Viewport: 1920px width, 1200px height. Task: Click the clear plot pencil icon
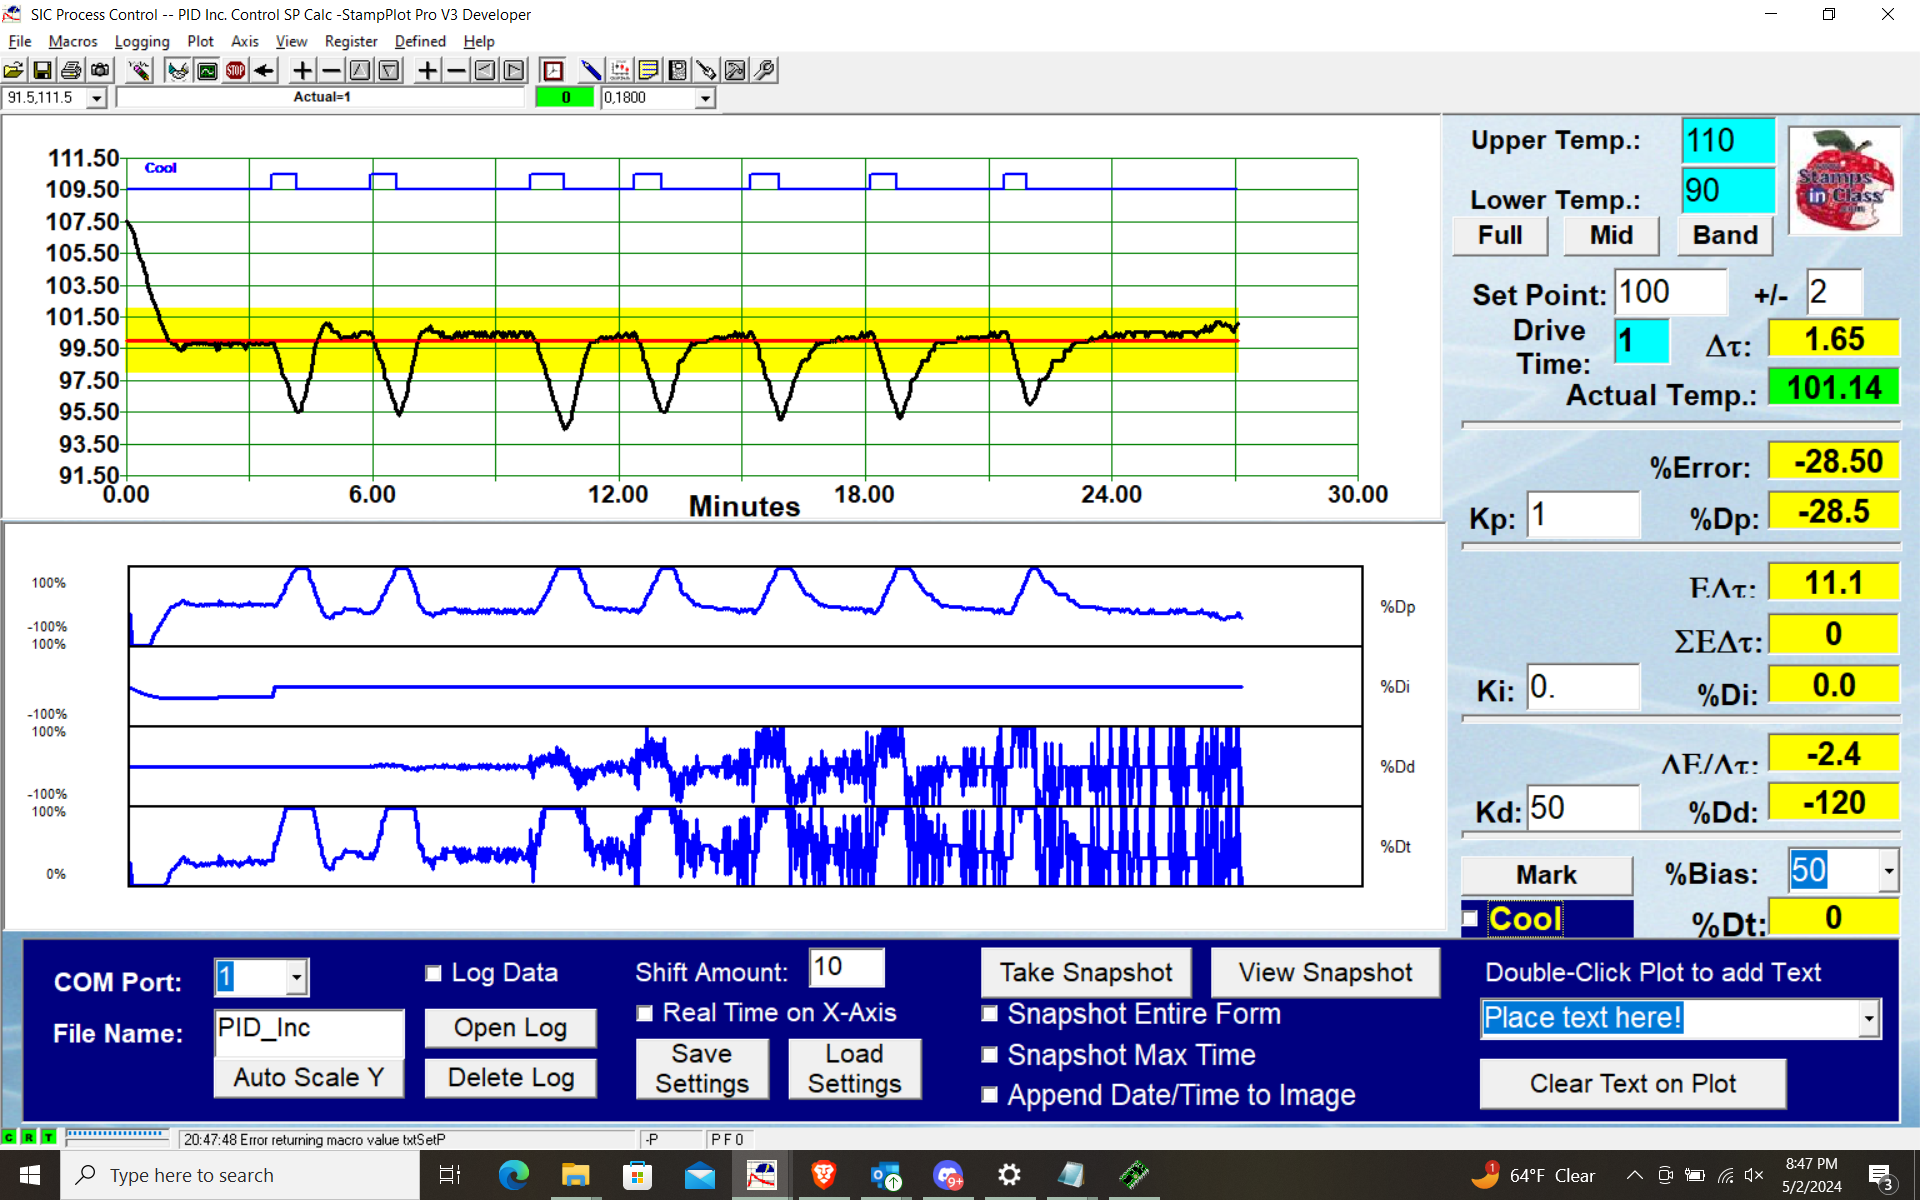(139, 70)
